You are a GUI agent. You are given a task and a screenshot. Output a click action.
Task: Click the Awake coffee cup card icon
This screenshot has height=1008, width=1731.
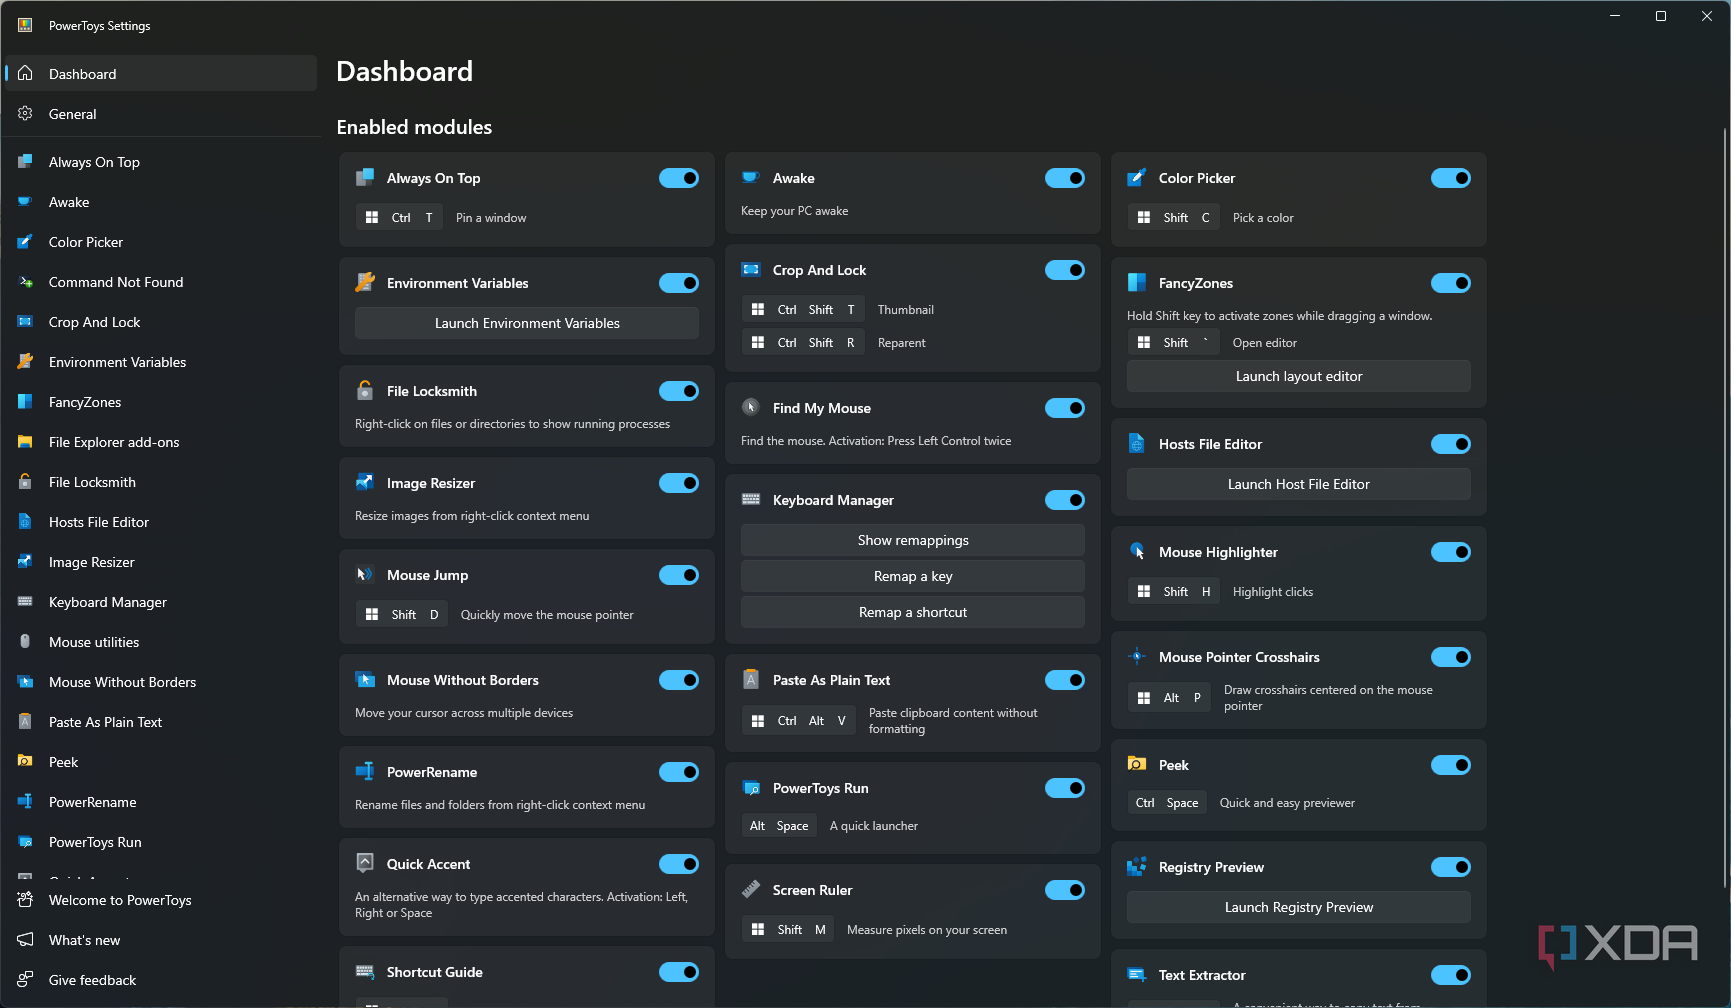coord(751,178)
